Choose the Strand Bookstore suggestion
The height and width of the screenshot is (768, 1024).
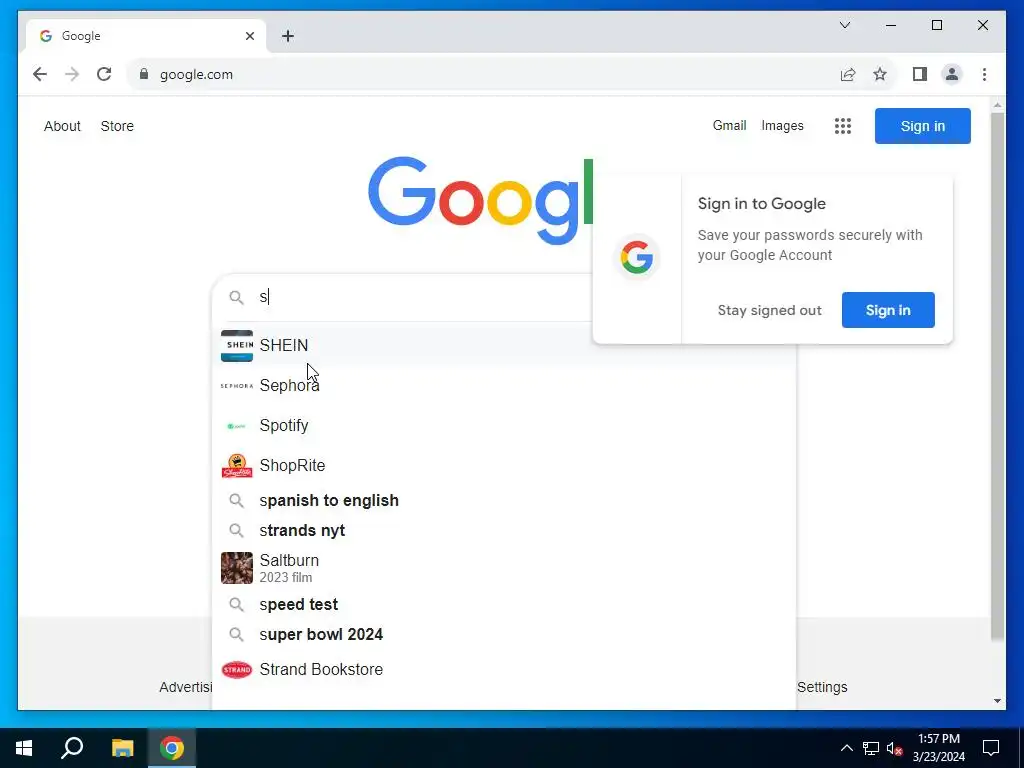click(x=504, y=669)
